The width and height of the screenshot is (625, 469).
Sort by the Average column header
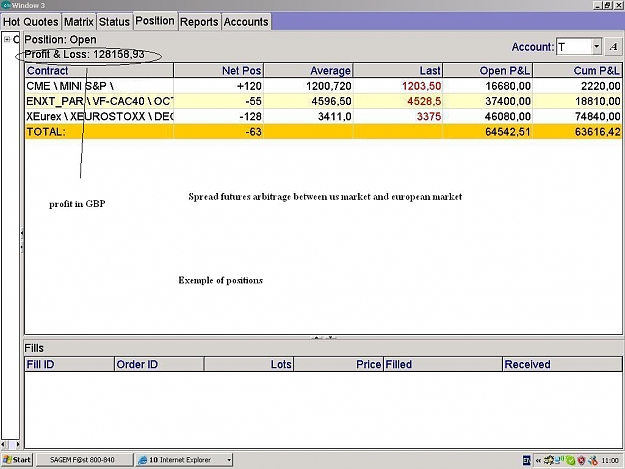coord(308,71)
